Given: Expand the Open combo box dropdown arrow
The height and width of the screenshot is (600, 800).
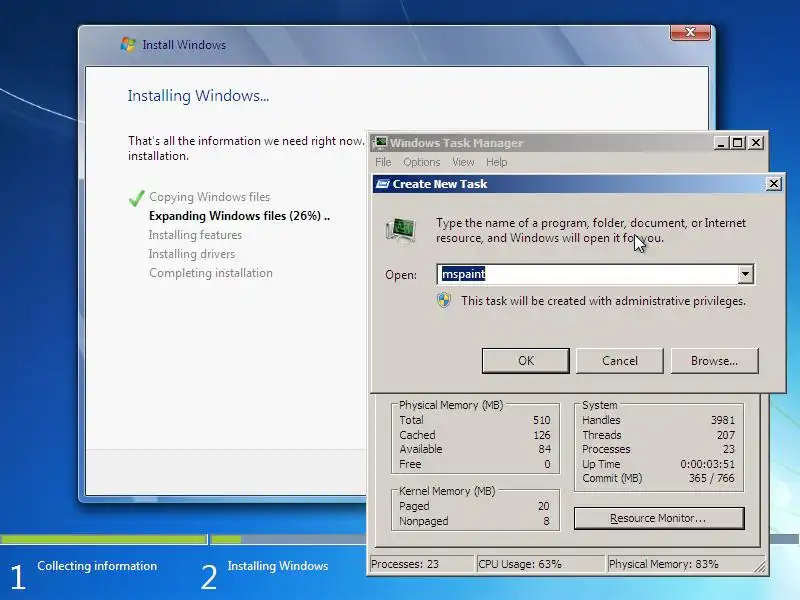Looking at the screenshot, I should pos(745,274).
